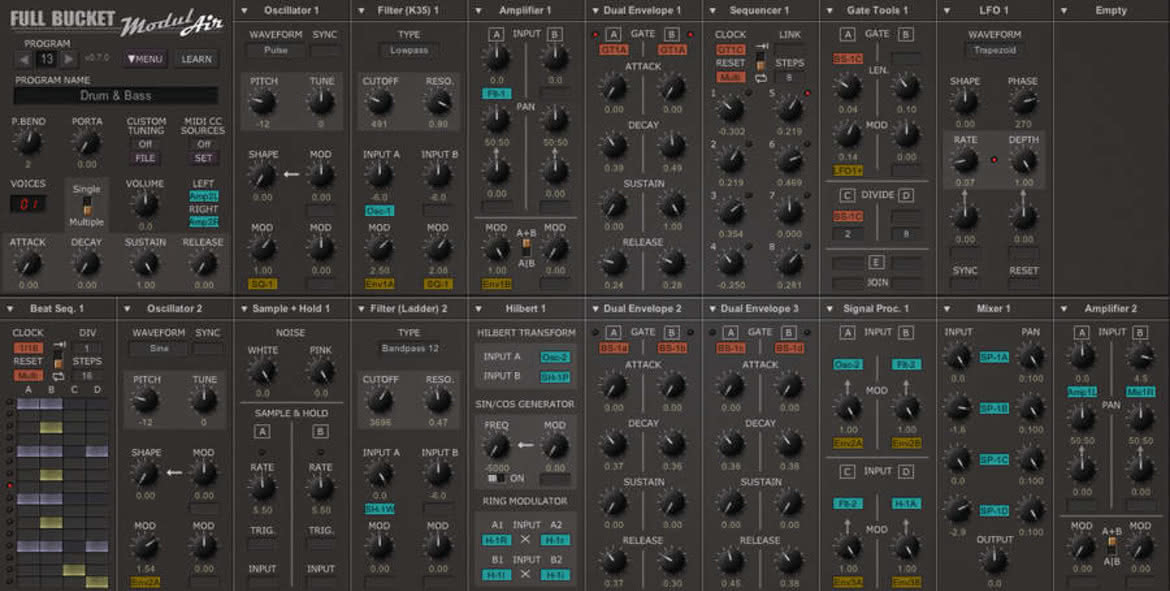The height and width of the screenshot is (591, 1170).
Task: Click the Filter (K35) 1 CUTOFF knob
Action: pyautogui.click(x=379, y=101)
